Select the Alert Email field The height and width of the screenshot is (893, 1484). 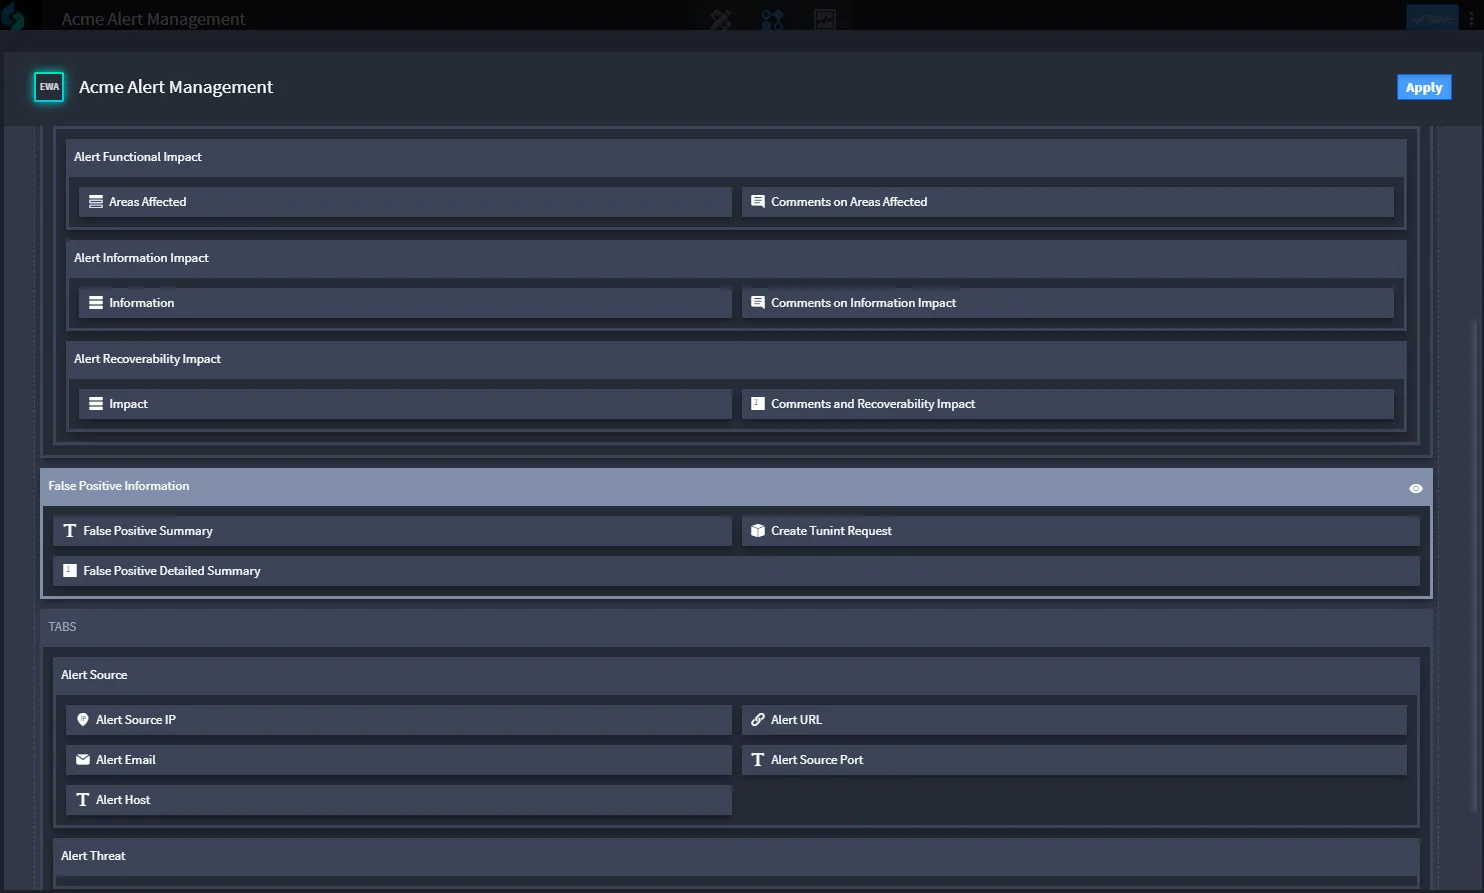399,760
